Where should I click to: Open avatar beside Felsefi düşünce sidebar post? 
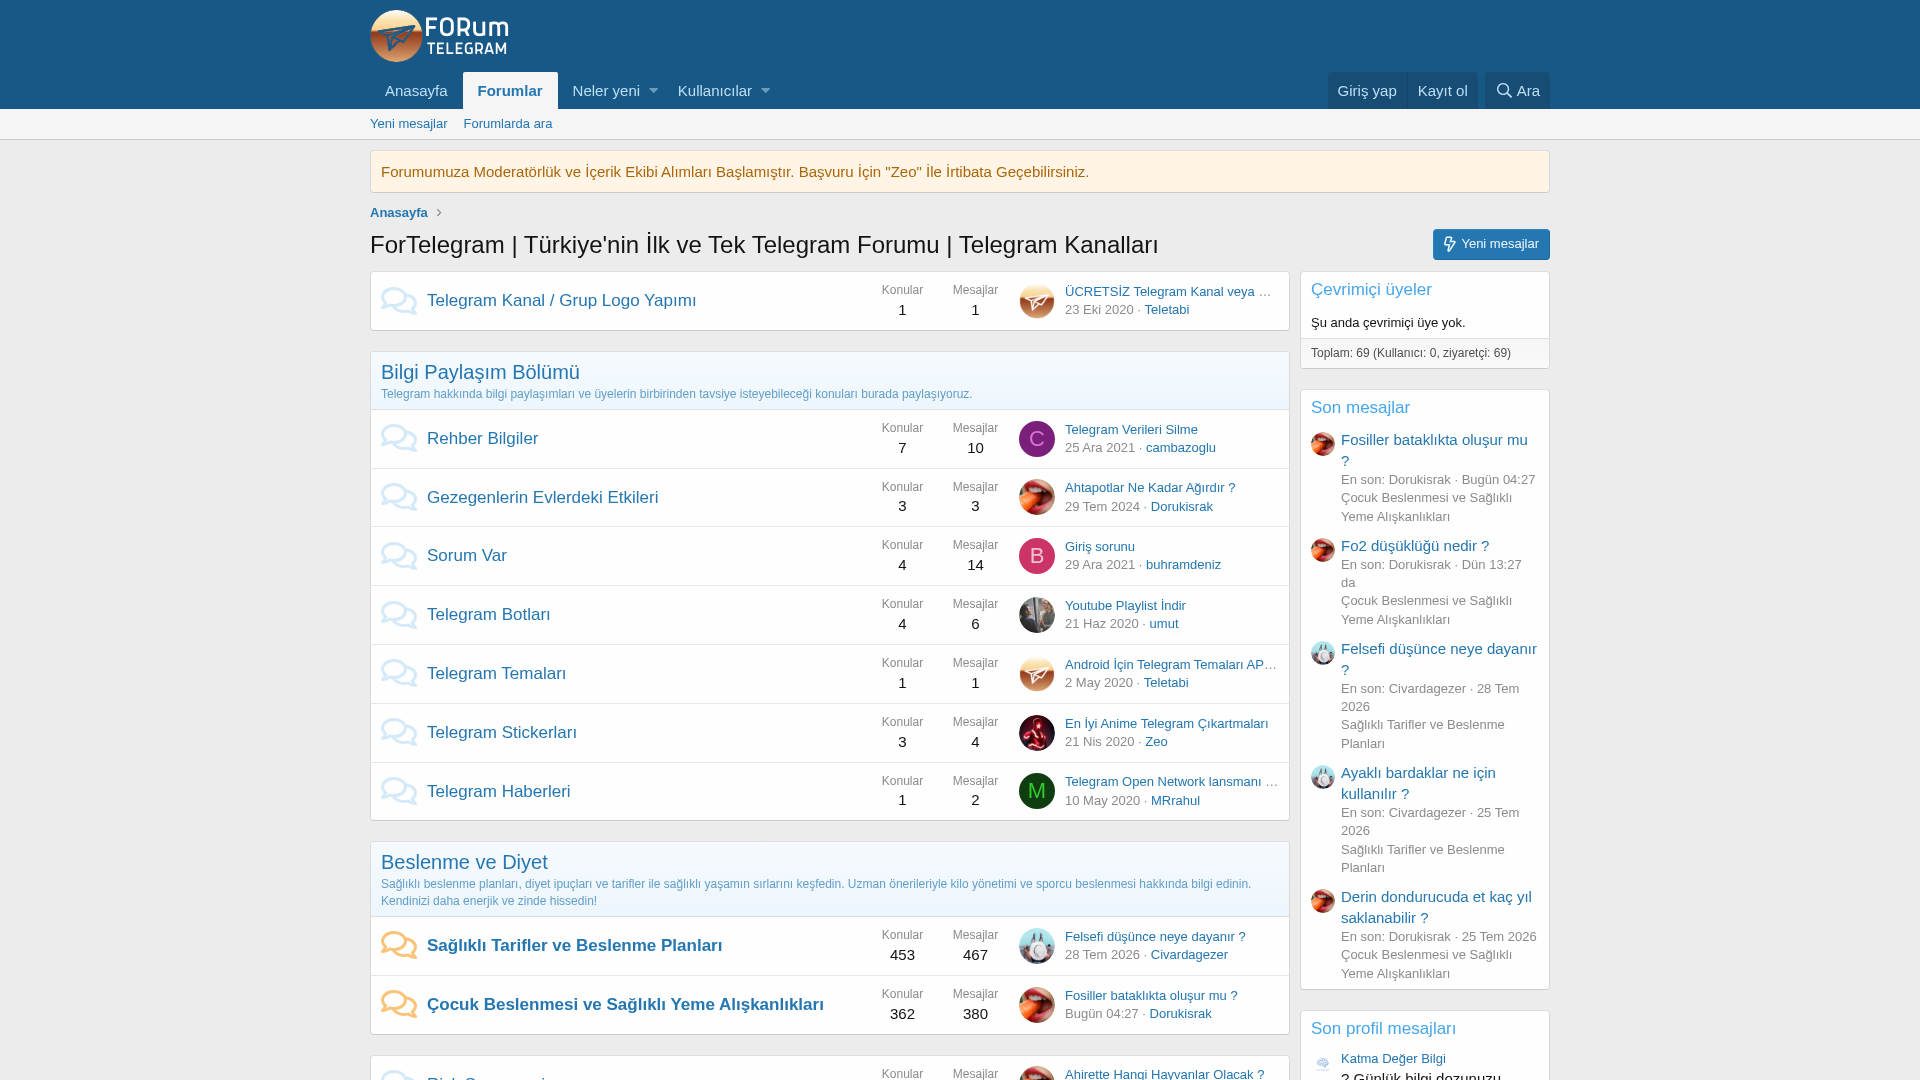(1323, 653)
